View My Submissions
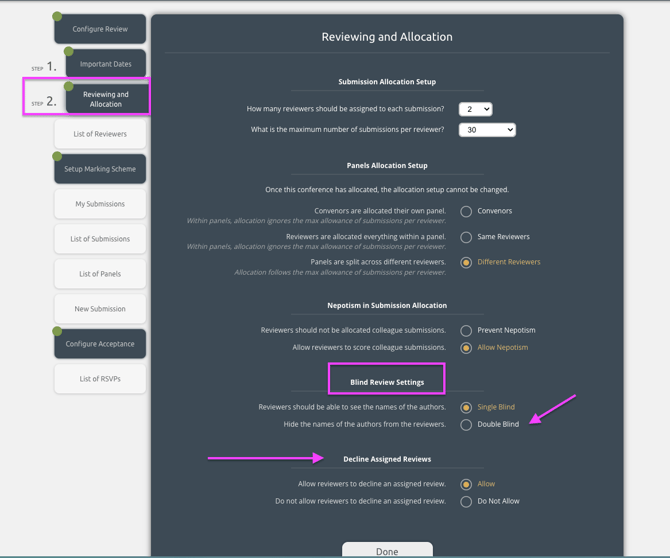Viewport: 670px width, 558px height. tap(100, 204)
